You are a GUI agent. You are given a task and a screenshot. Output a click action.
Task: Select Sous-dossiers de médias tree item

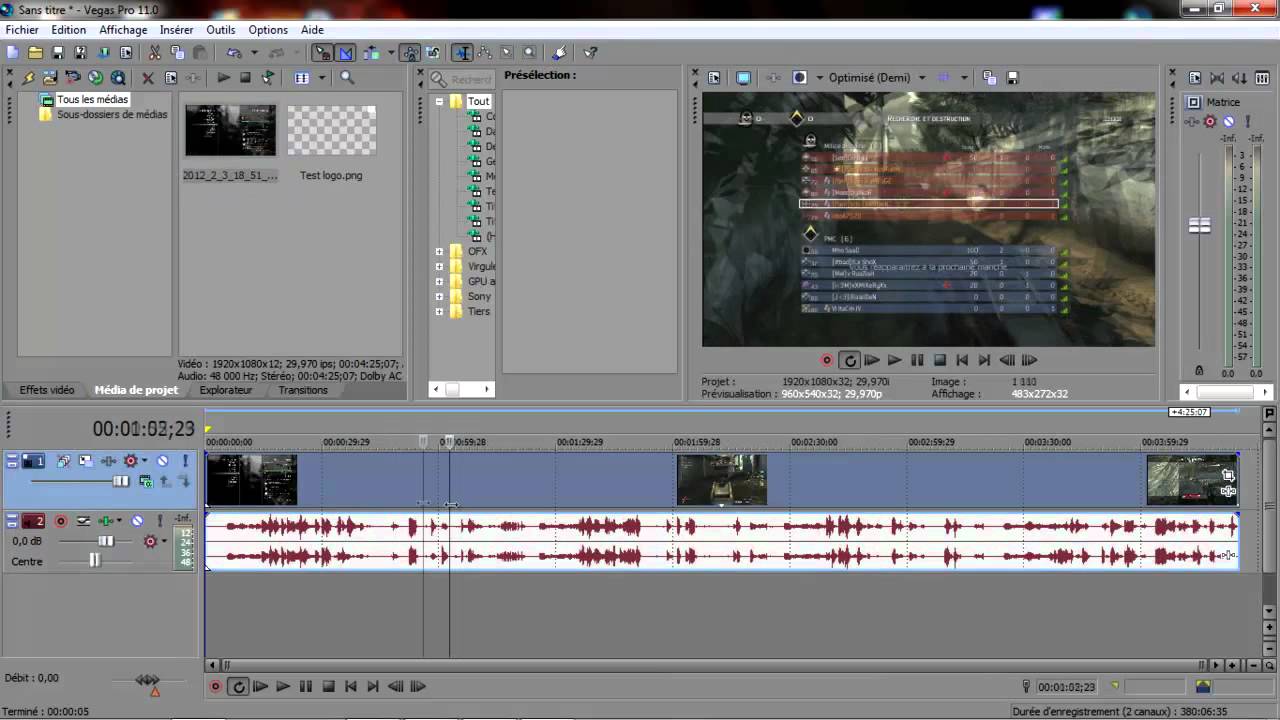[112, 114]
